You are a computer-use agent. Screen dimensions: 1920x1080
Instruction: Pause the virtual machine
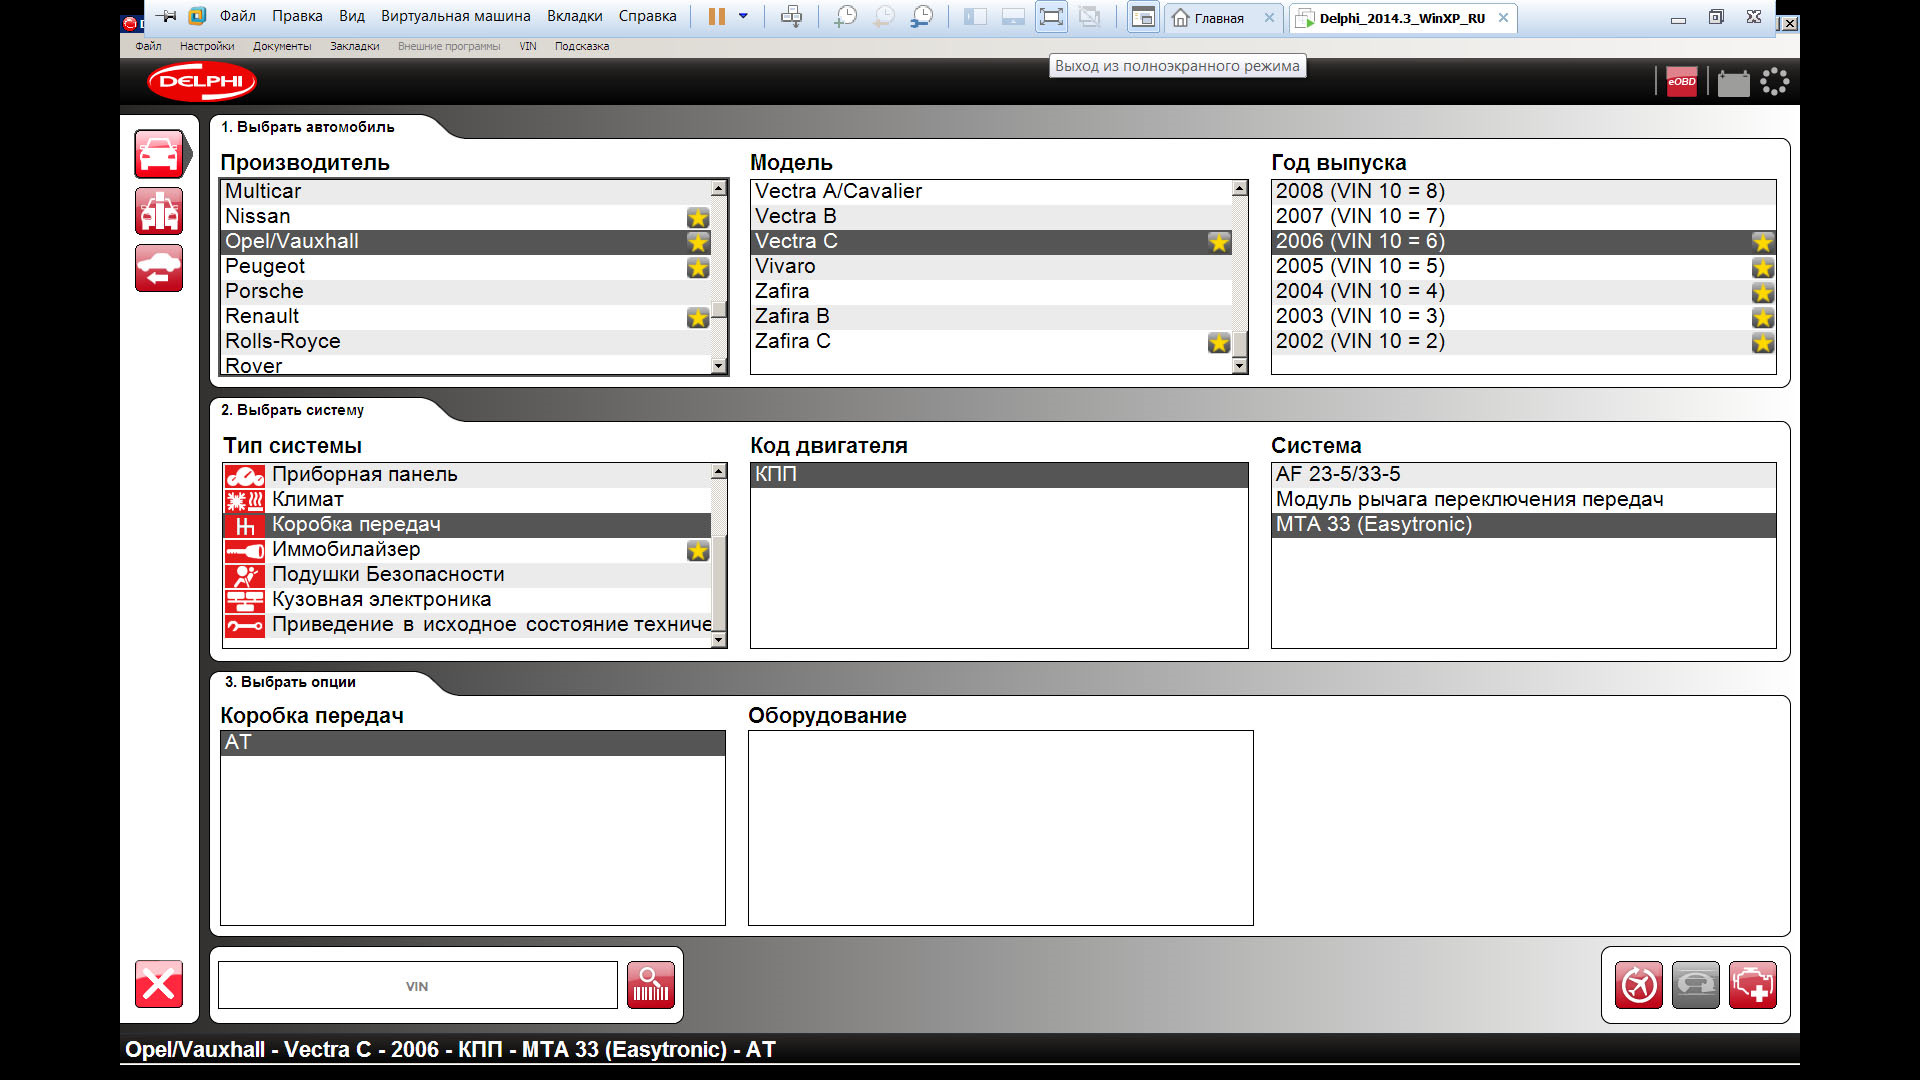click(x=717, y=16)
